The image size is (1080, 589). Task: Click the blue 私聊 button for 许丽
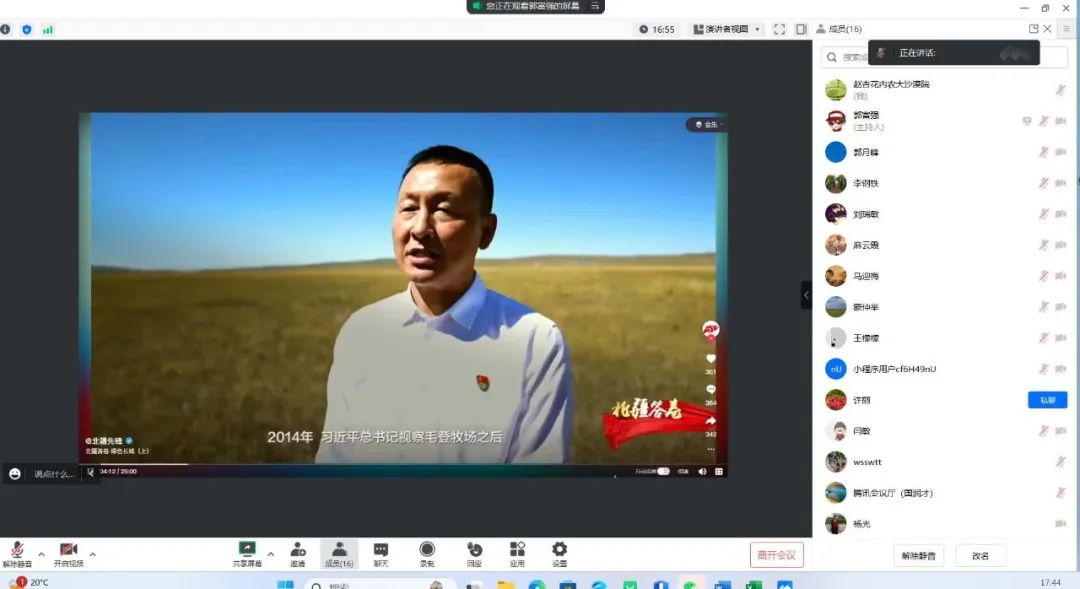(x=1047, y=400)
